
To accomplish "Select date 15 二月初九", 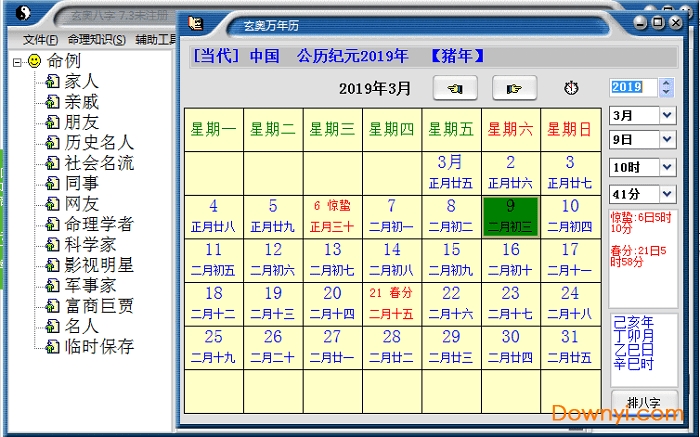I will click(451, 261).
